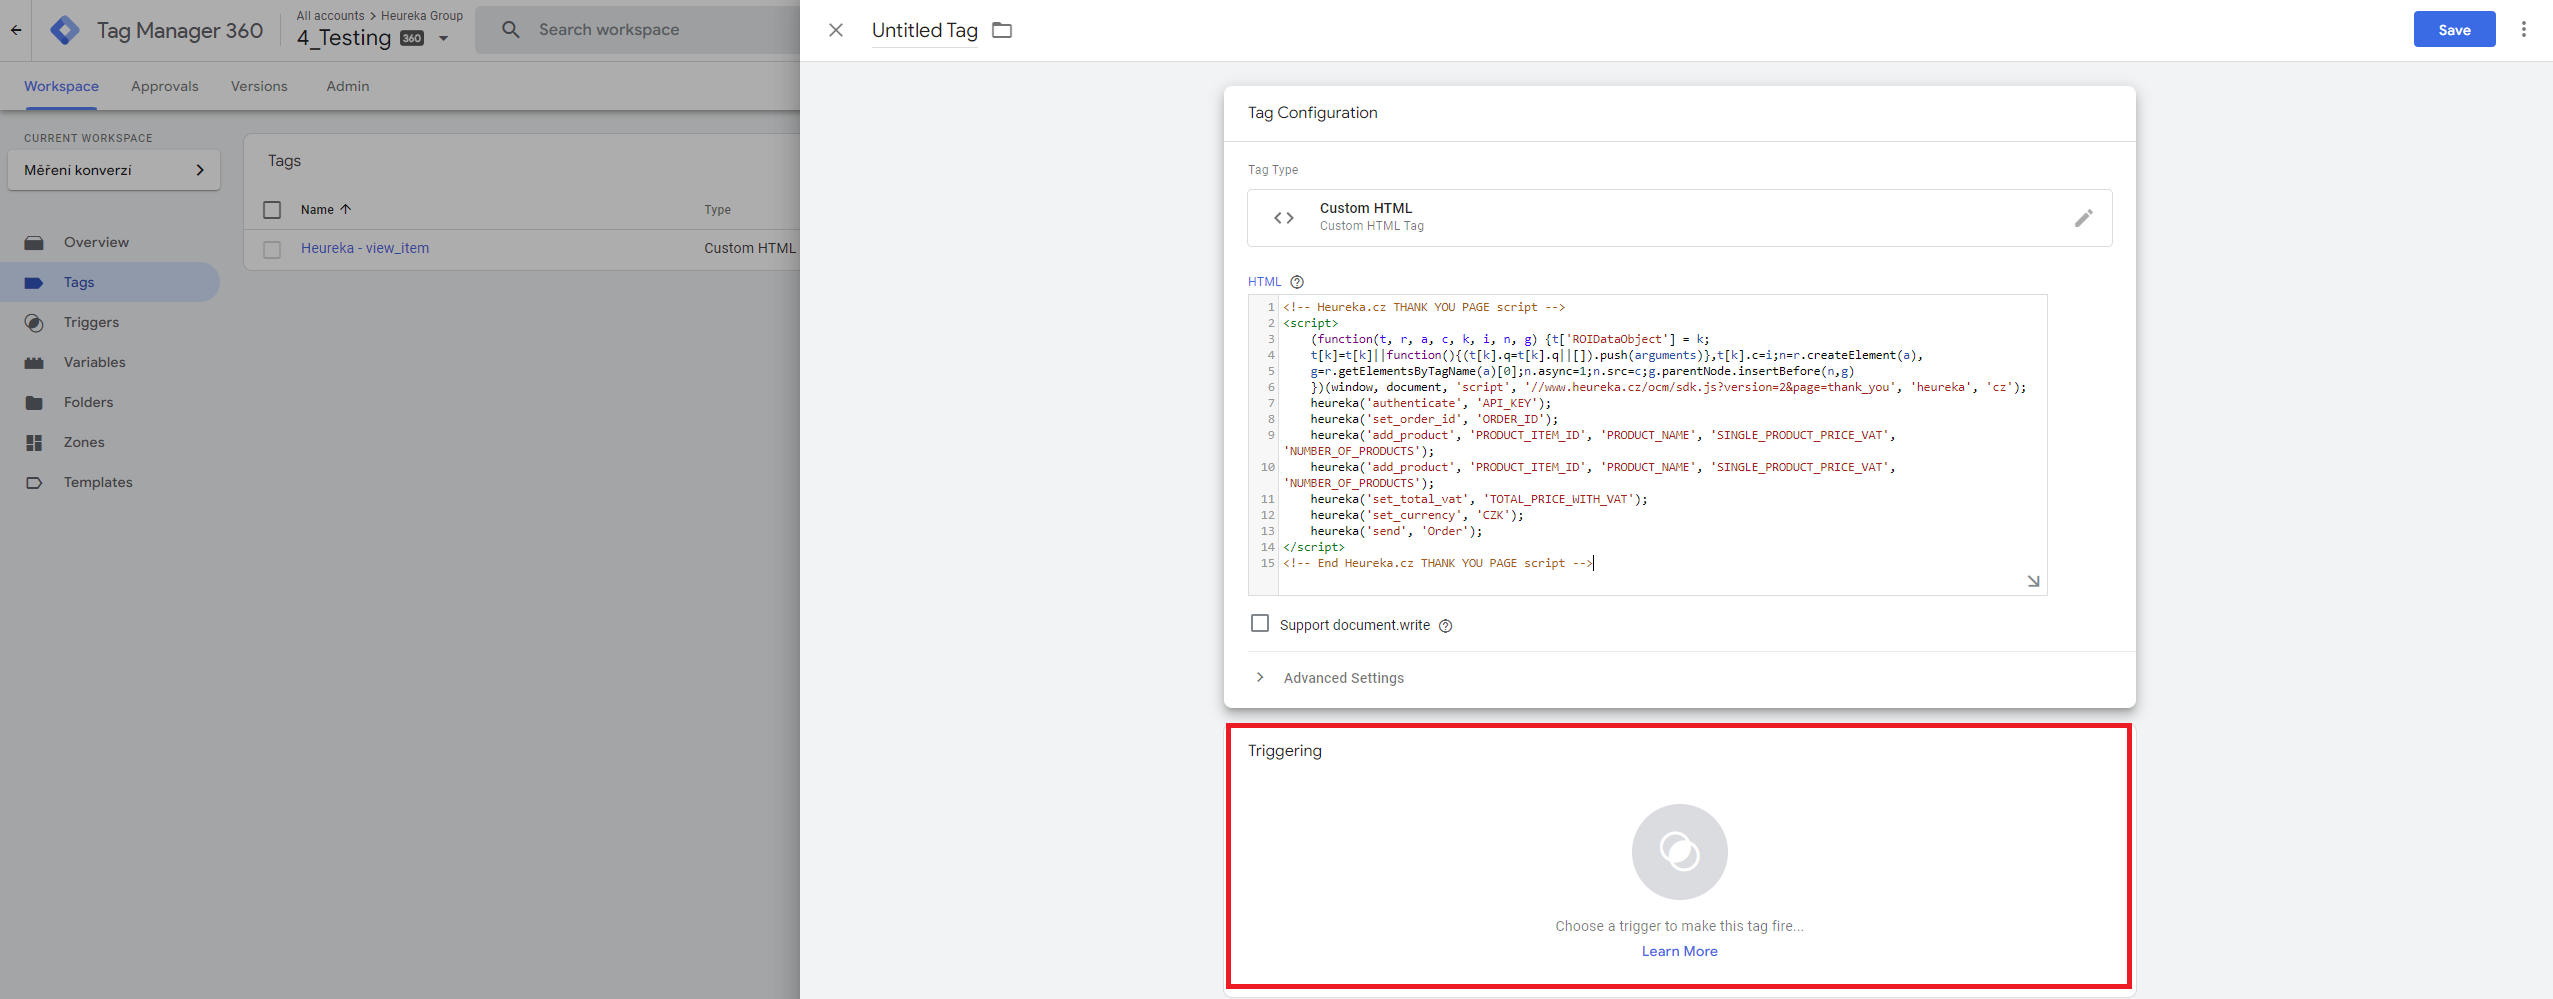Open the Learn More link in Triggering
Viewport: 2553px width, 999px height.
(x=1679, y=951)
